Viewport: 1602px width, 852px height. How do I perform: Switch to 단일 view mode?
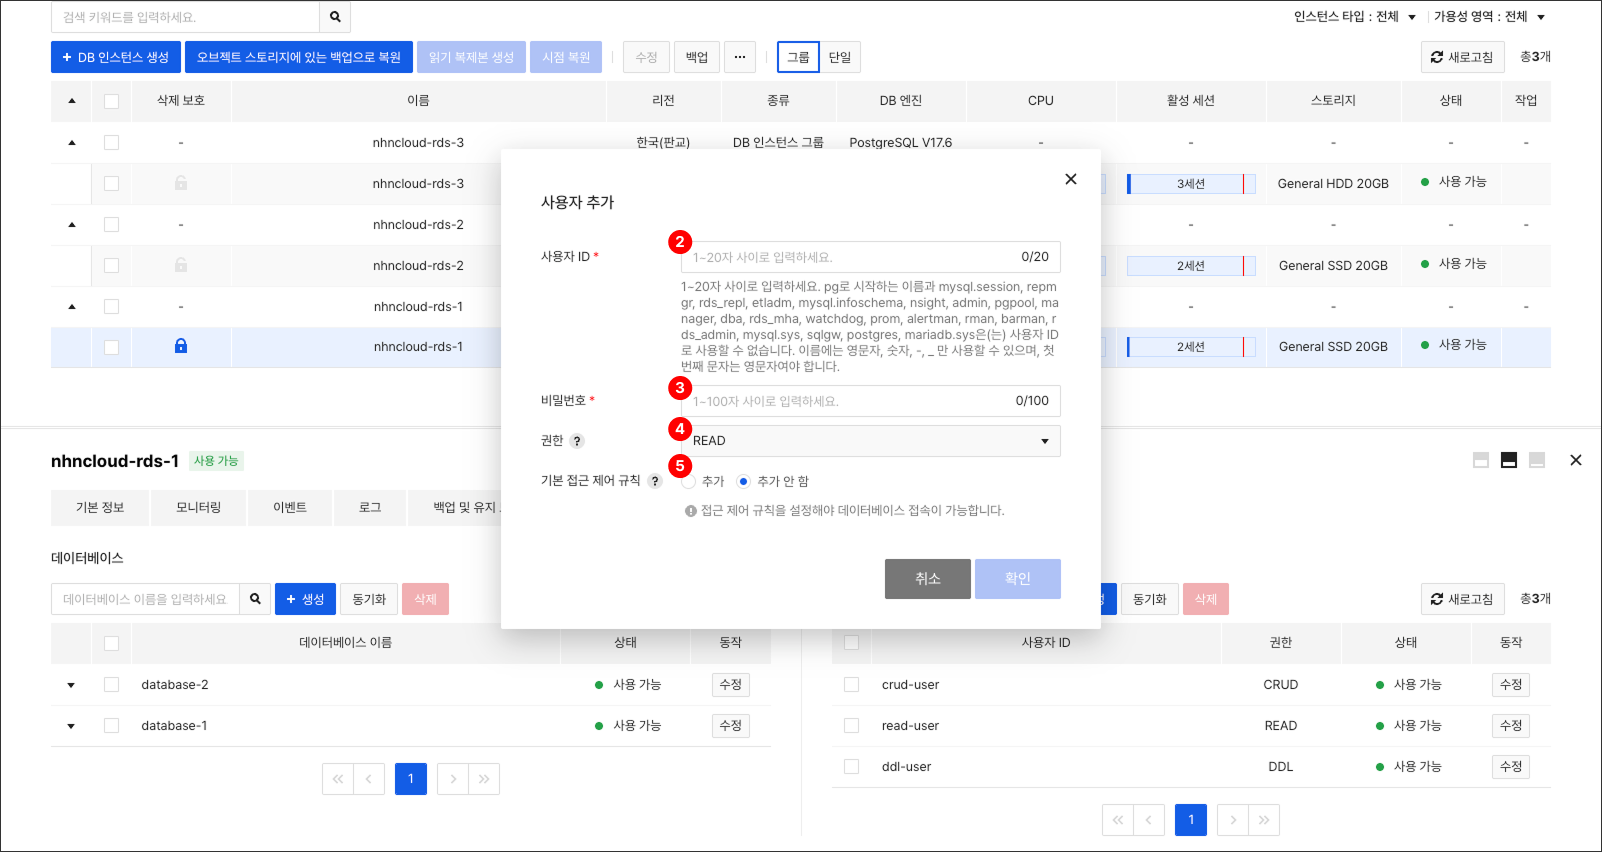840,57
